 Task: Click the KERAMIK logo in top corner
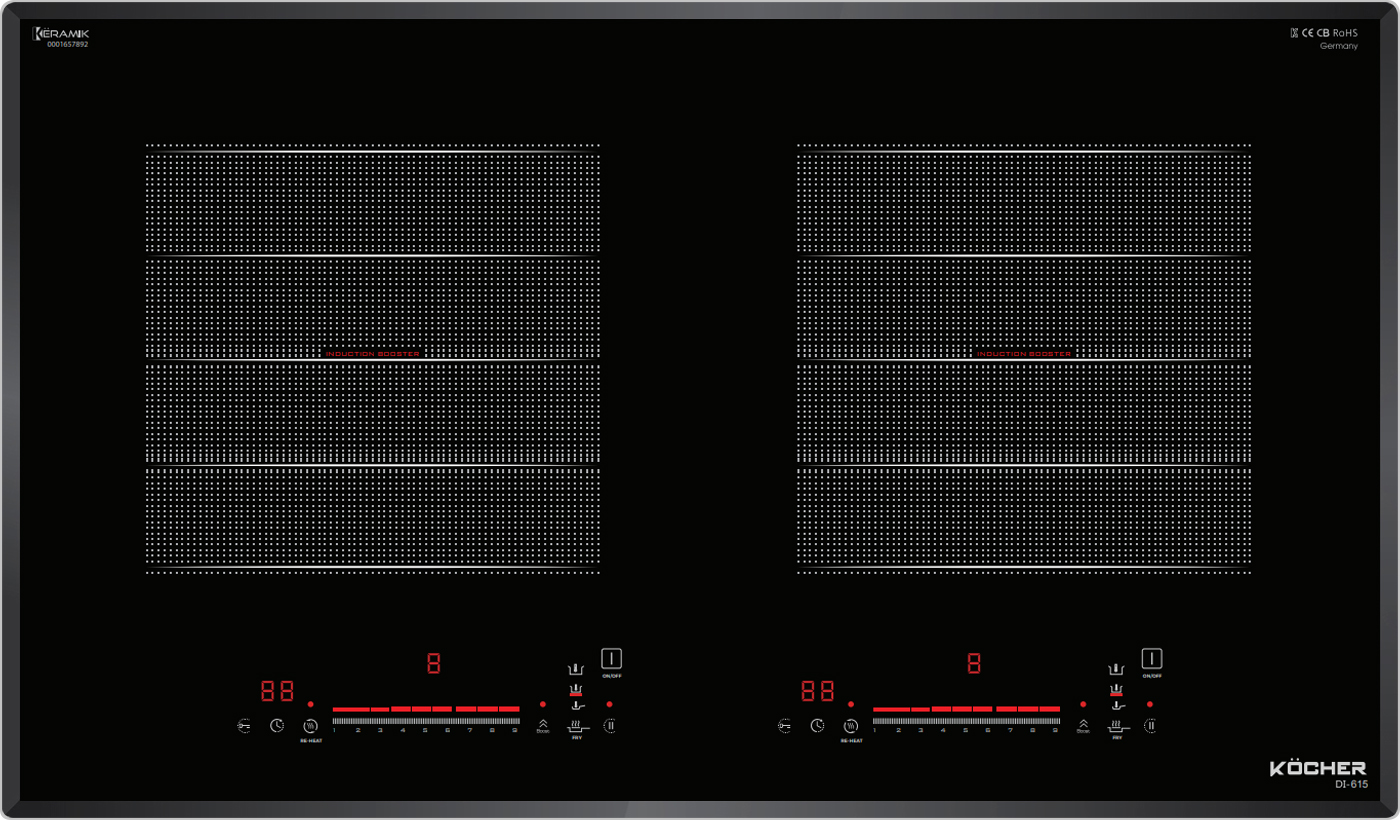coord(61,34)
